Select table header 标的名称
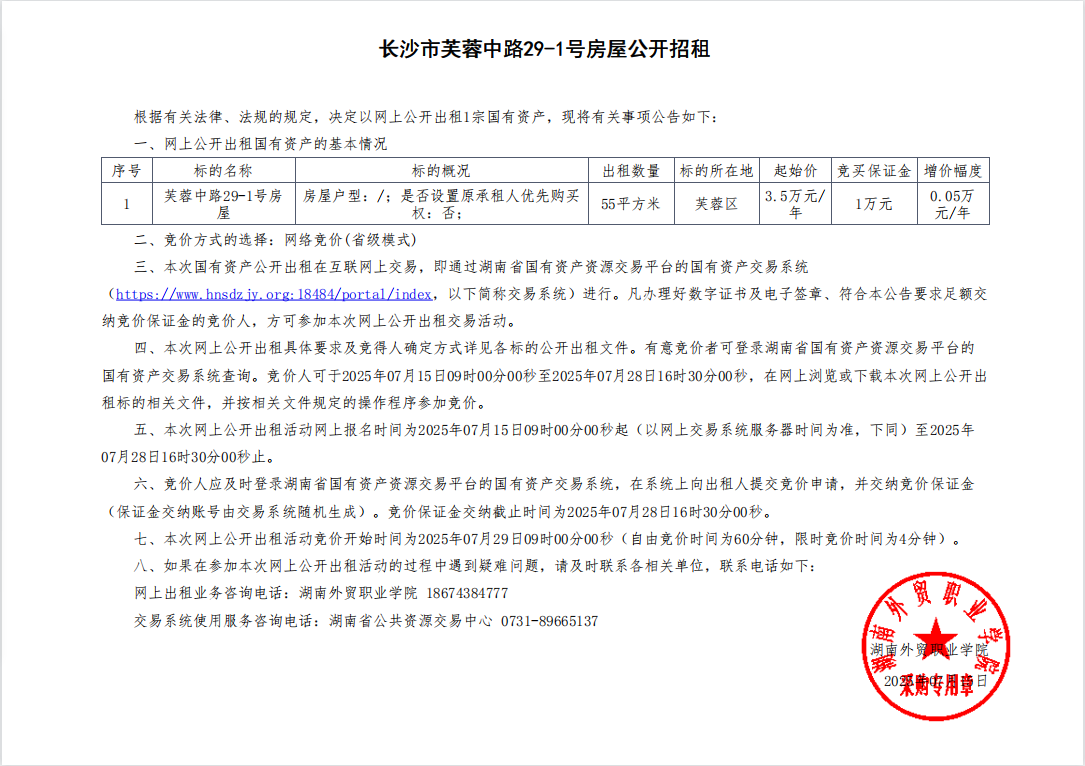This screenshot has width=1085, height=766. pos(224,170)
